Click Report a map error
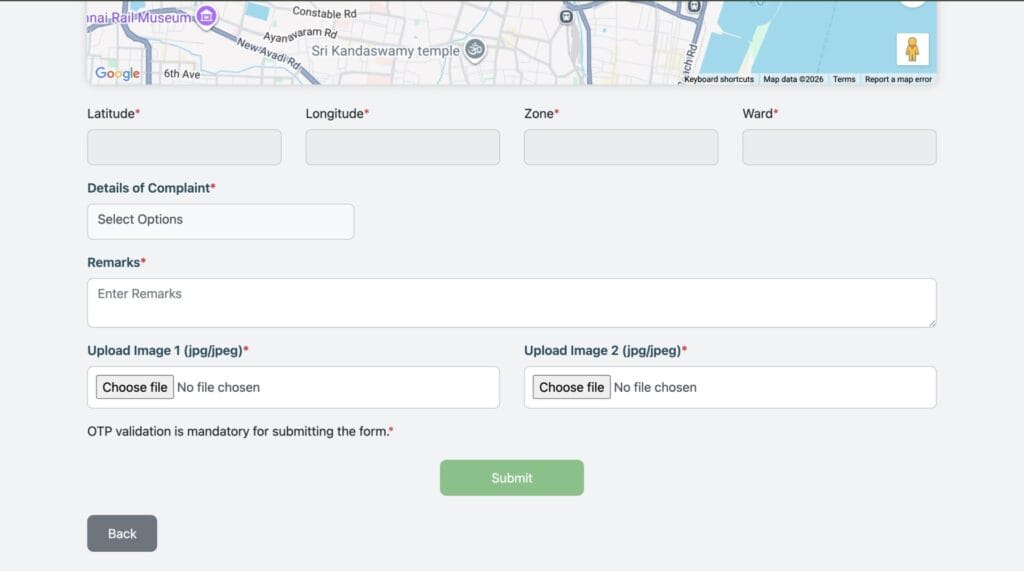1024x571 pixels. click(x=898, y=79)
